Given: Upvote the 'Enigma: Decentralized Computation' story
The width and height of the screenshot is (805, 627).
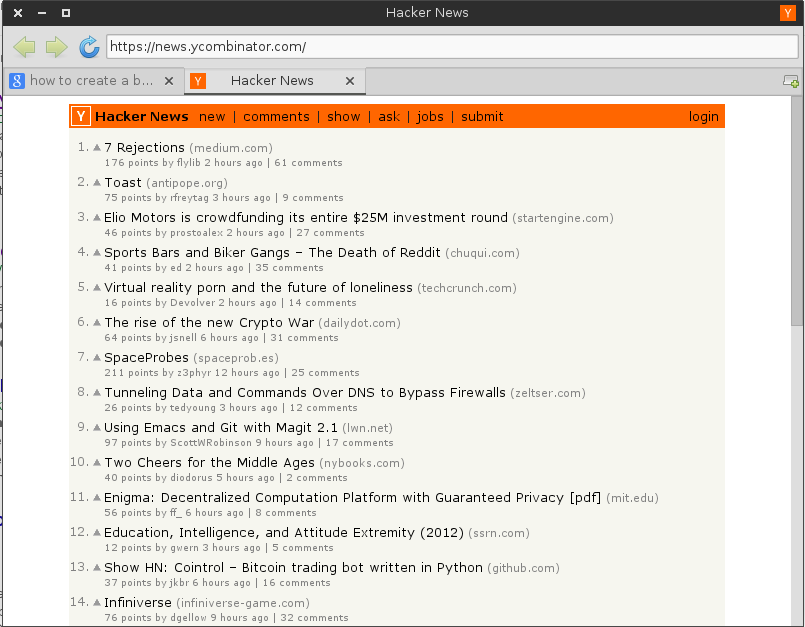Looking at the screenshot, I should [x=97, y=497].
